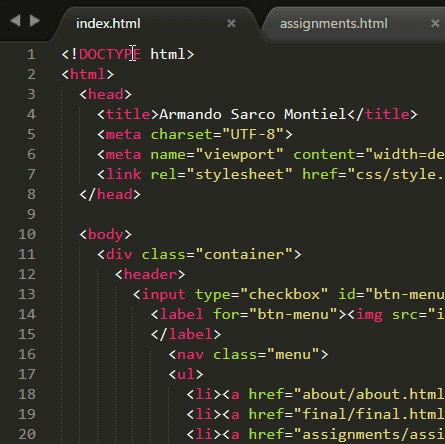Click the "stylesheet" rel value
Viewport: 445px width, 444px height.
(239, 174)
